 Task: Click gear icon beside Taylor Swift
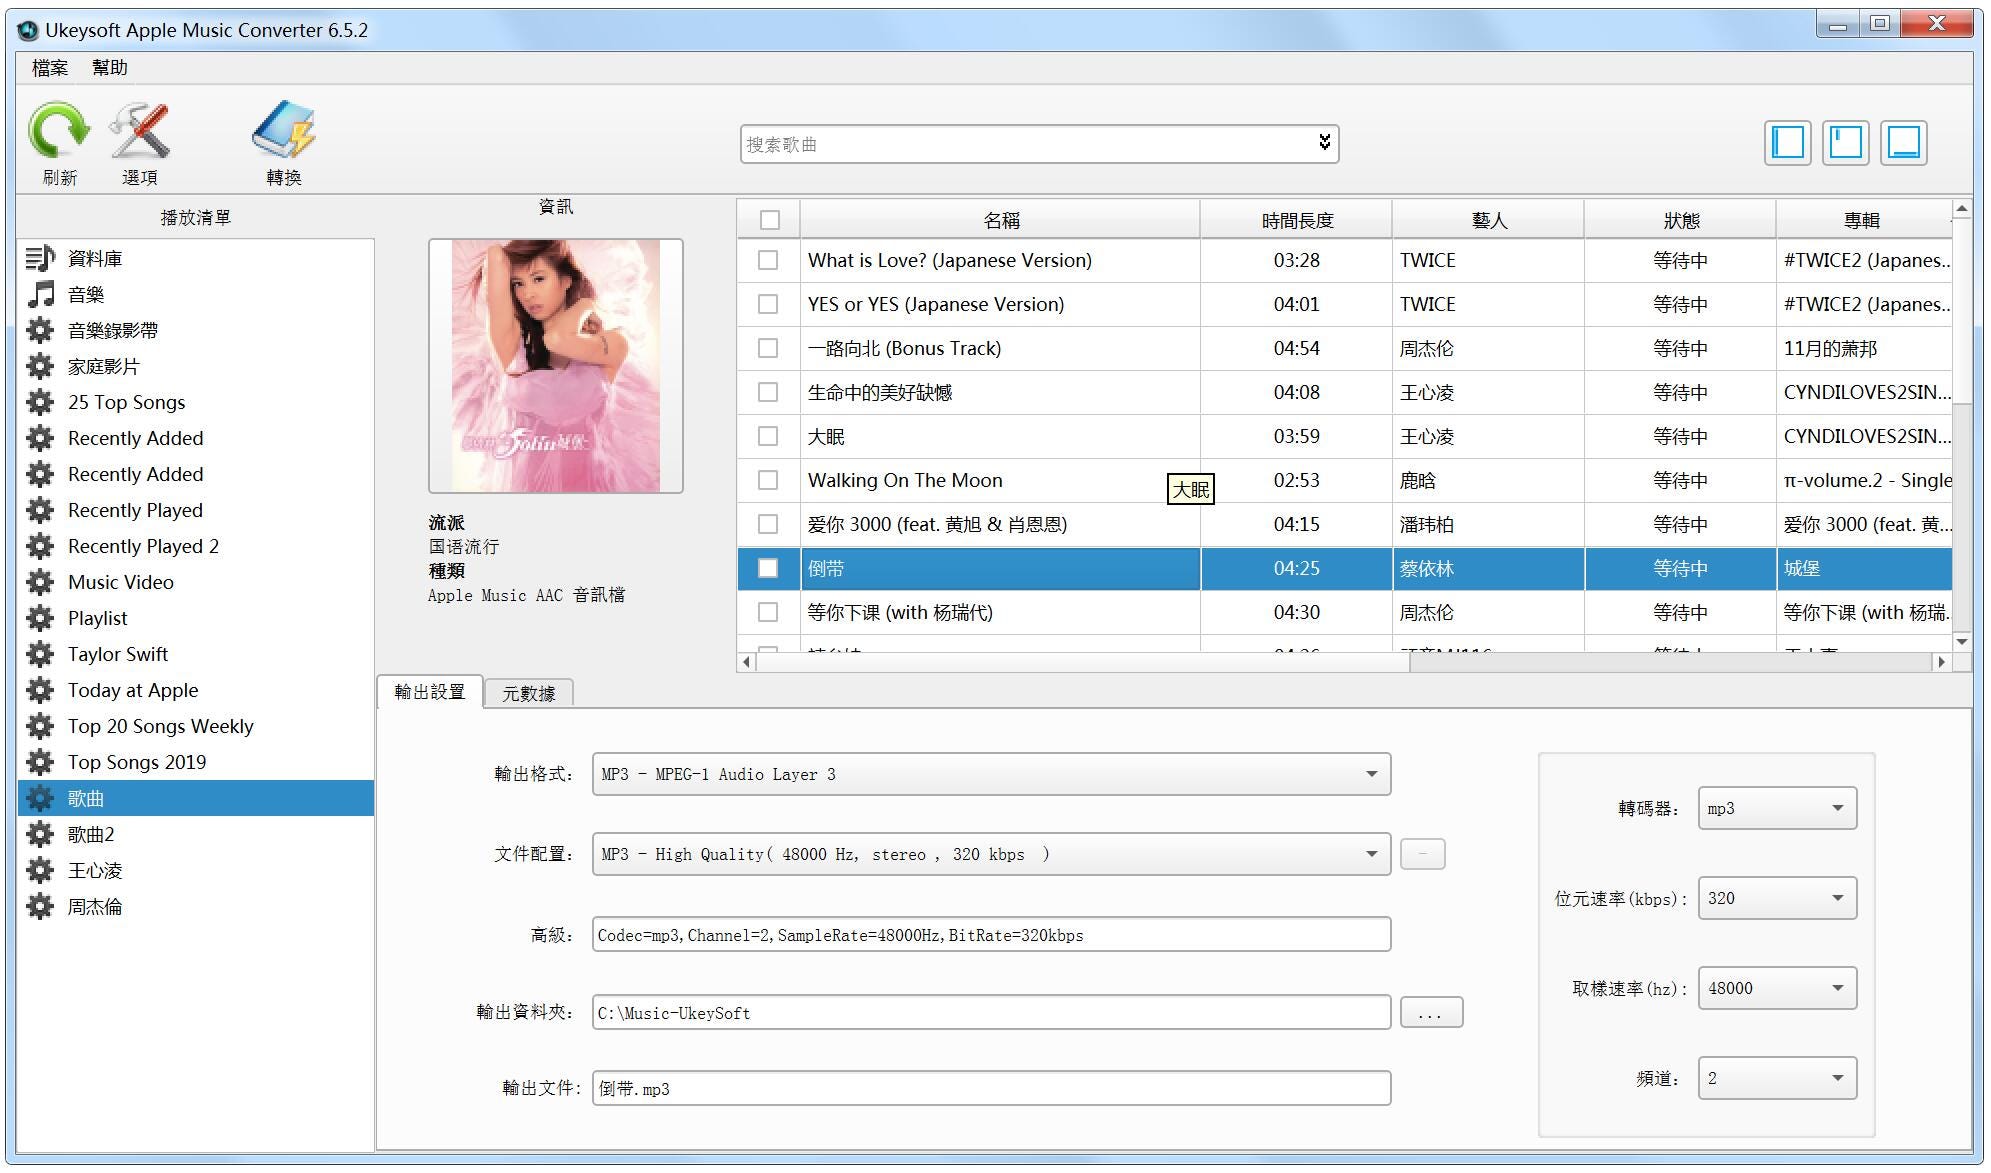pos(40,655)
